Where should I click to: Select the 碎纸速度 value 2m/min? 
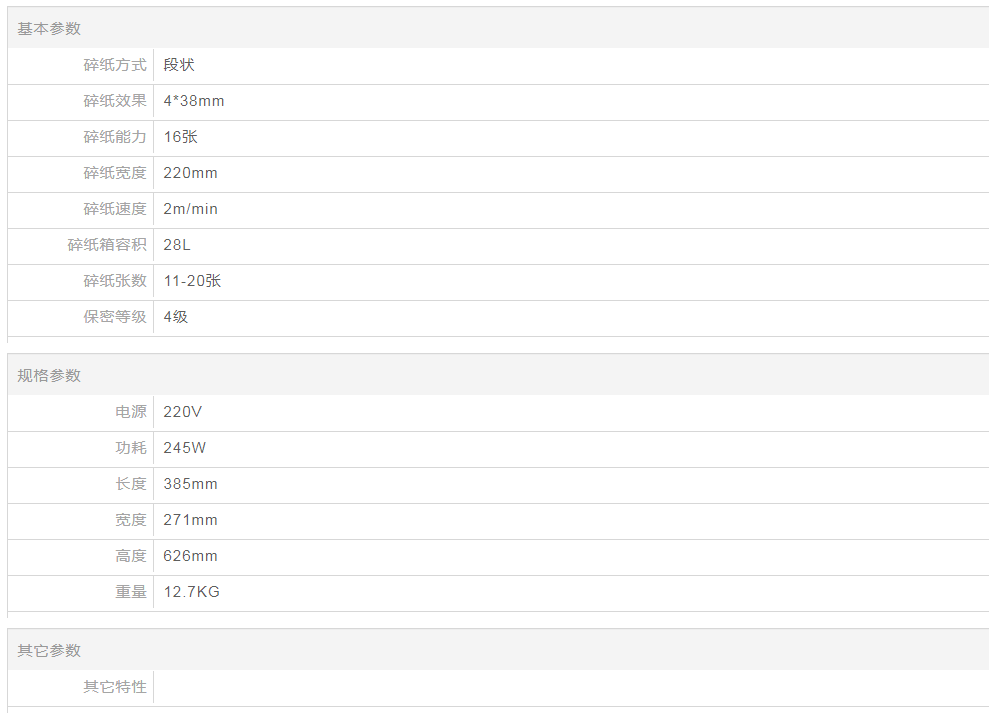click(x=190, y=209)
